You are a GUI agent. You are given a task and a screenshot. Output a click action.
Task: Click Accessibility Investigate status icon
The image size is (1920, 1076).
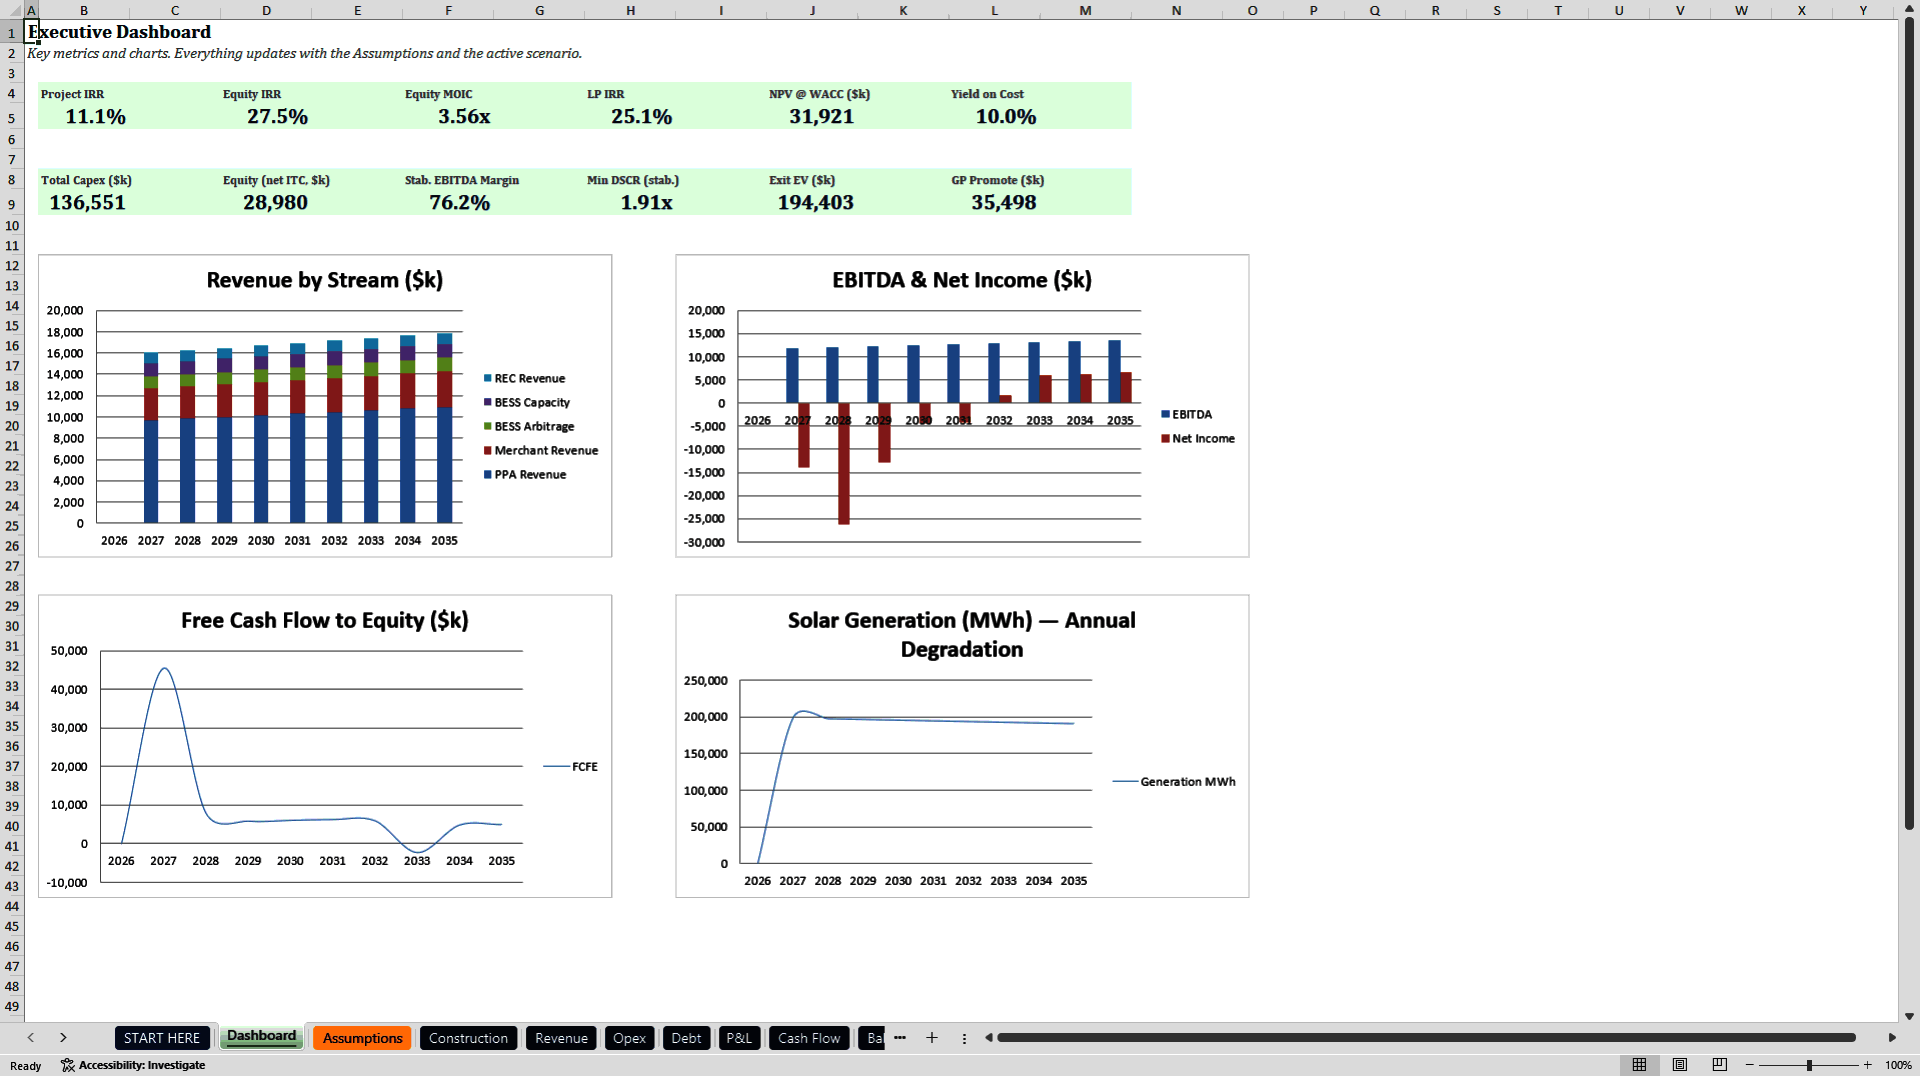click(x=67, y=1066)
